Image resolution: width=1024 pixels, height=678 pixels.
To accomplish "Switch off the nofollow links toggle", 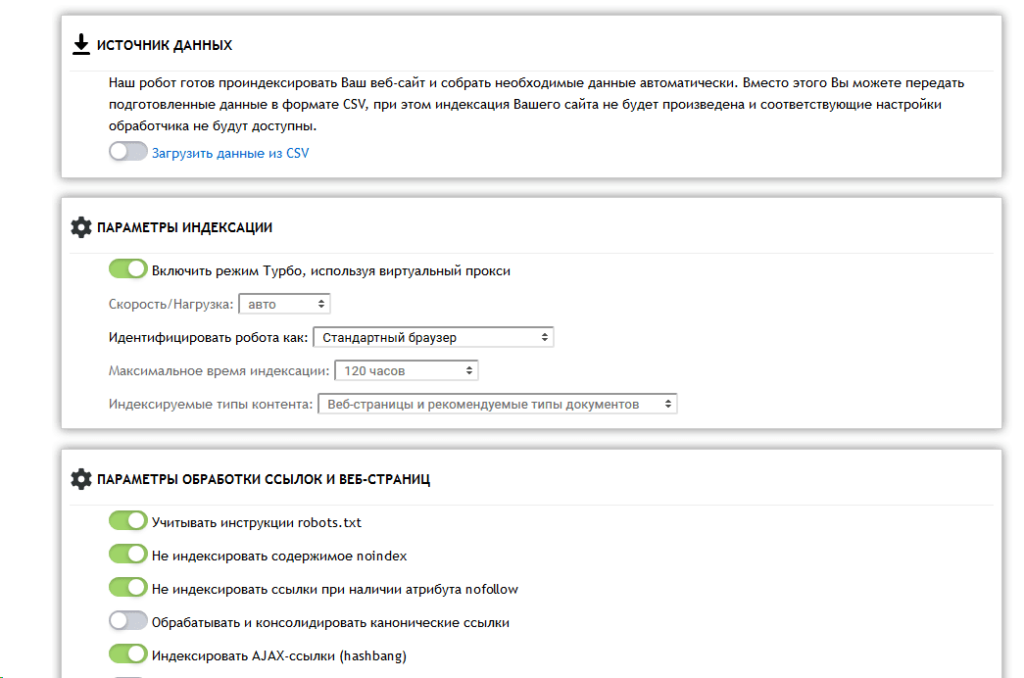I will pos(128,587).
